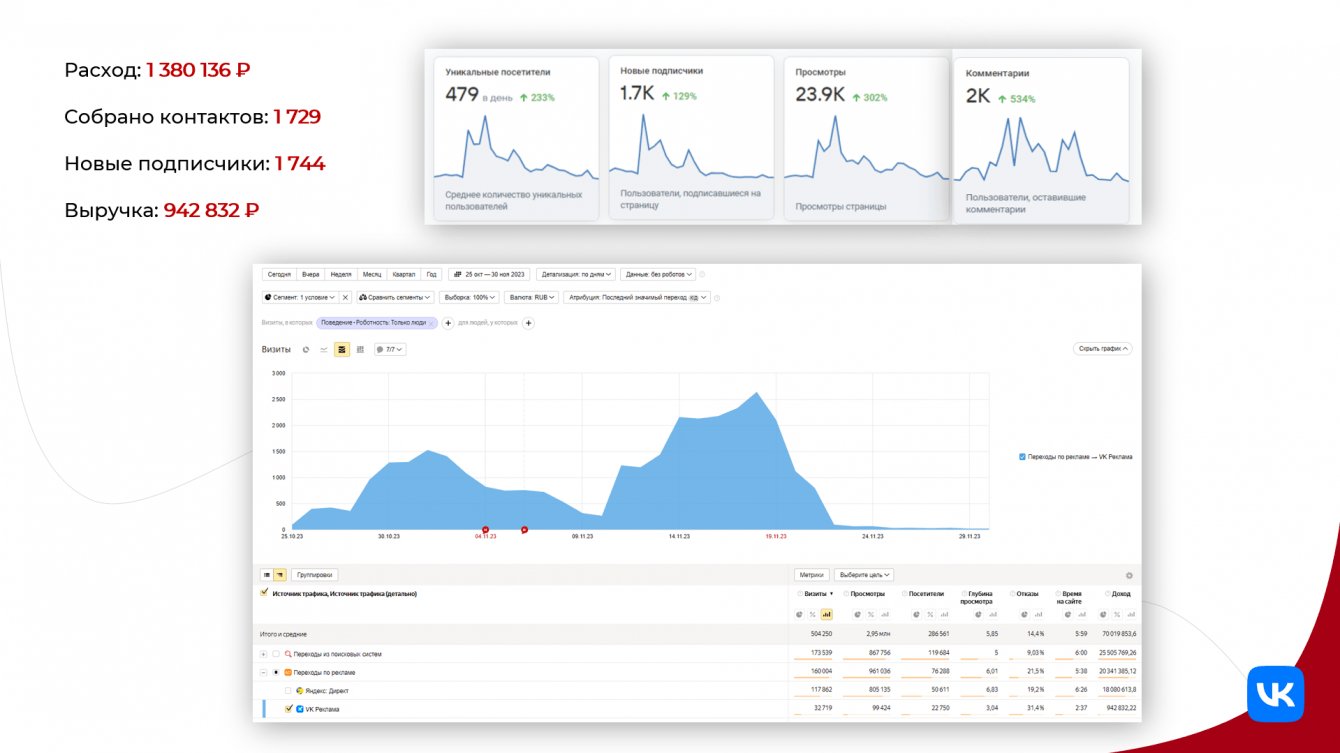Screen dimensions: 1340x753
Task: Open table settings gear icon
Action: coord(1130,575)
